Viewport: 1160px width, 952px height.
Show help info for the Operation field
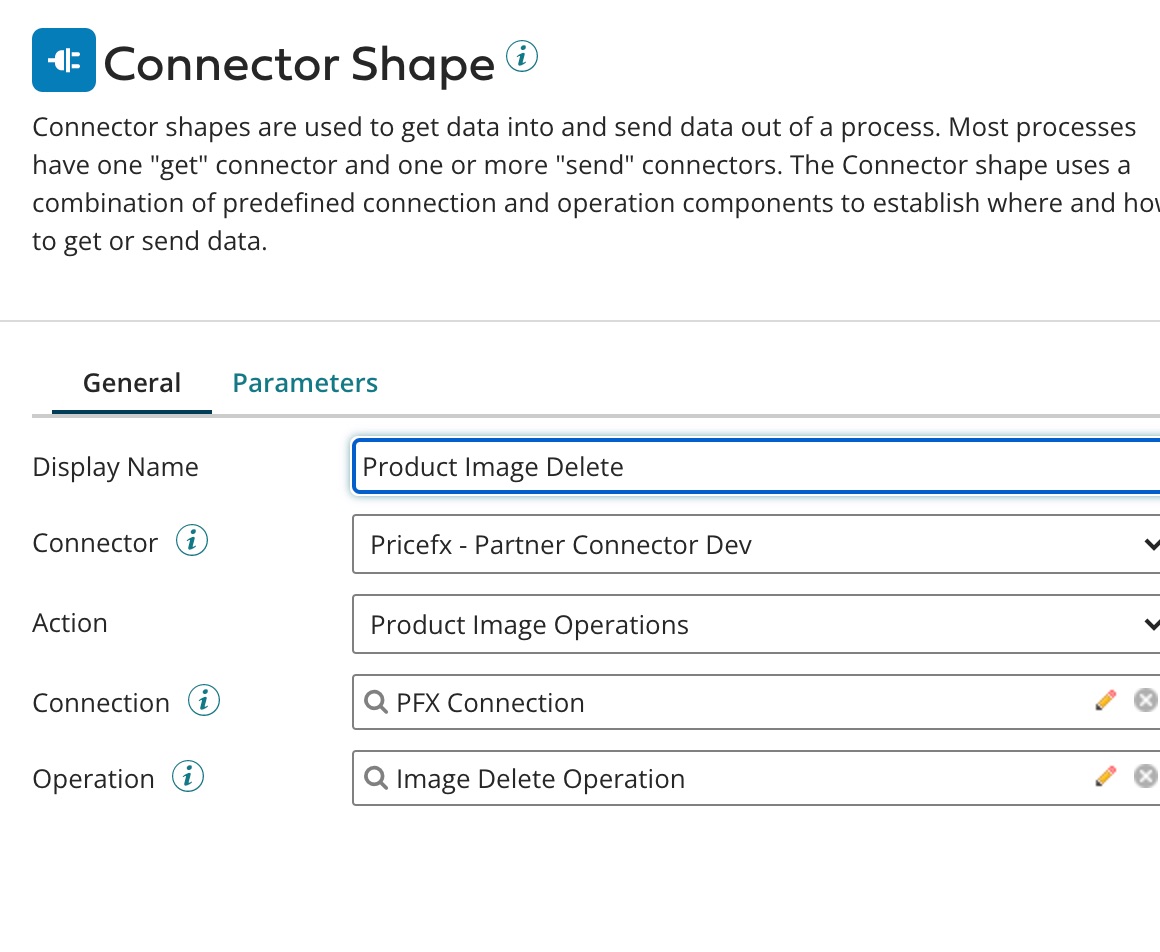click(188, 777)
